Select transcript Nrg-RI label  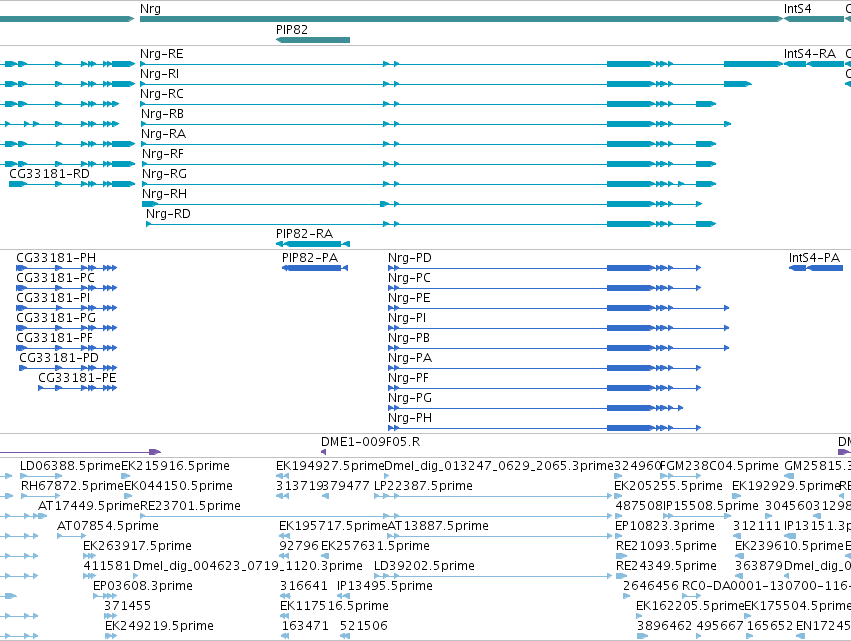click(x=160, y=74)
